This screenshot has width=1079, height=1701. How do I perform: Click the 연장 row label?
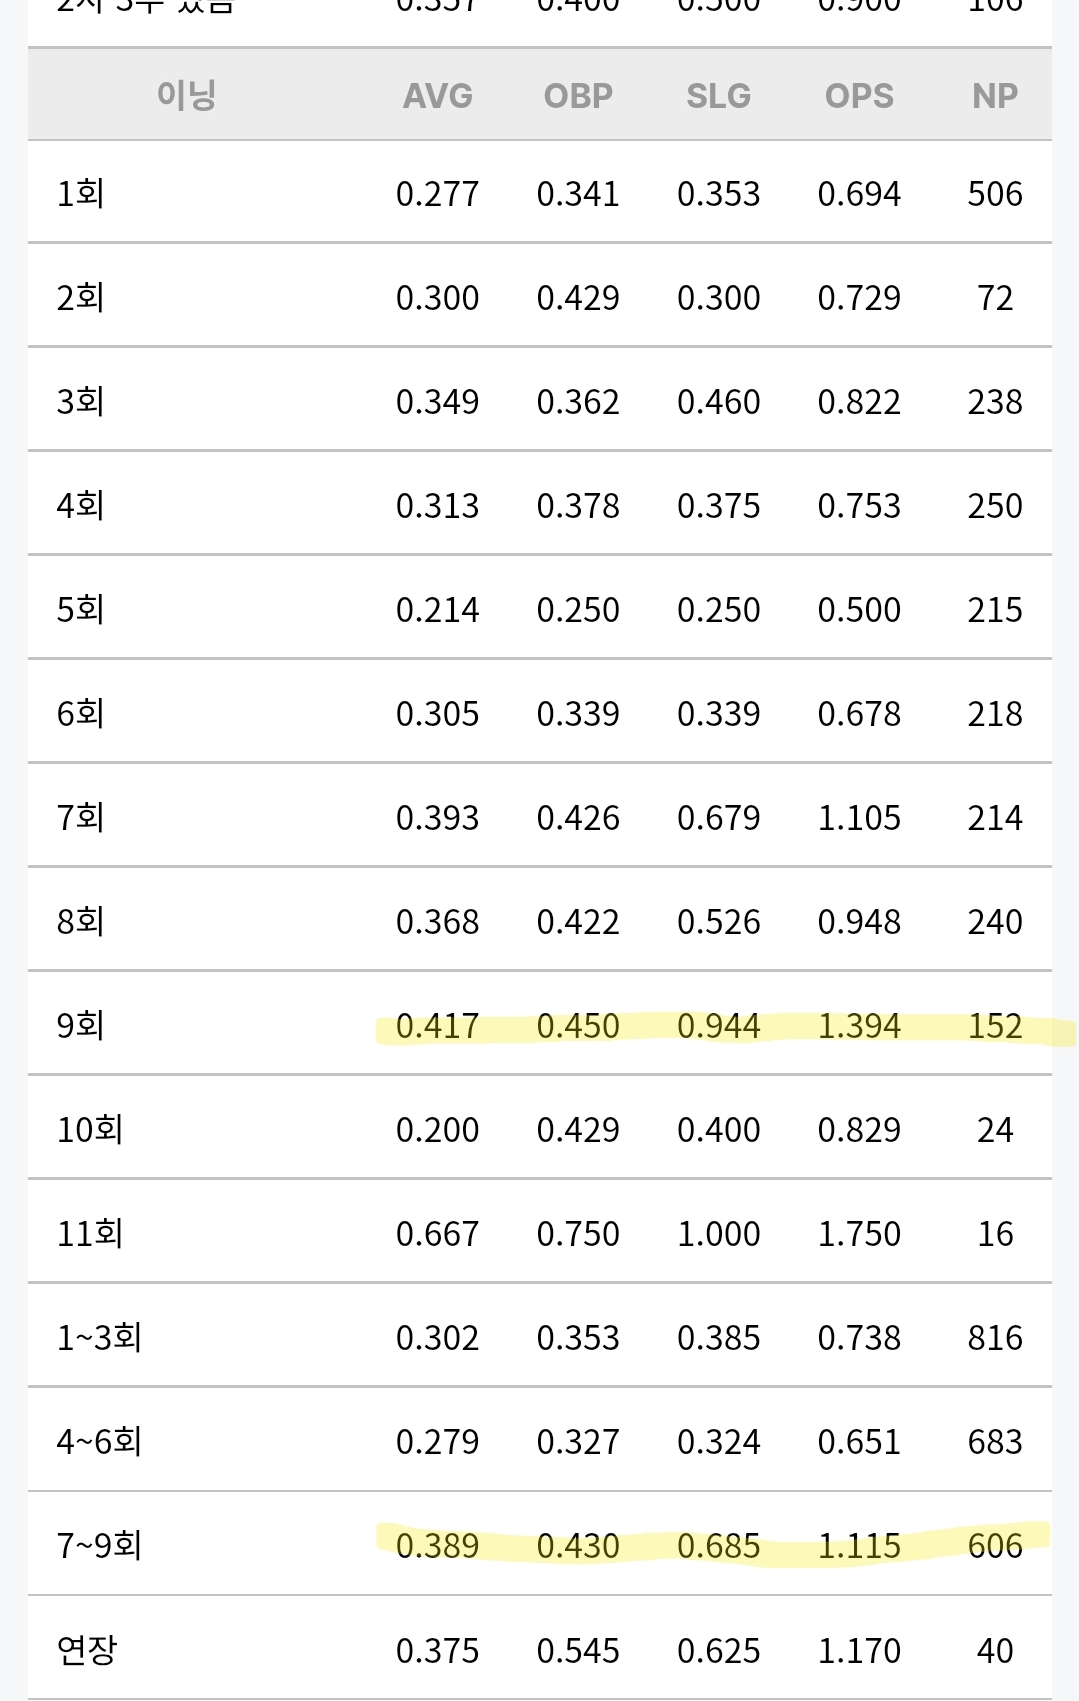tap(87, 1649)
